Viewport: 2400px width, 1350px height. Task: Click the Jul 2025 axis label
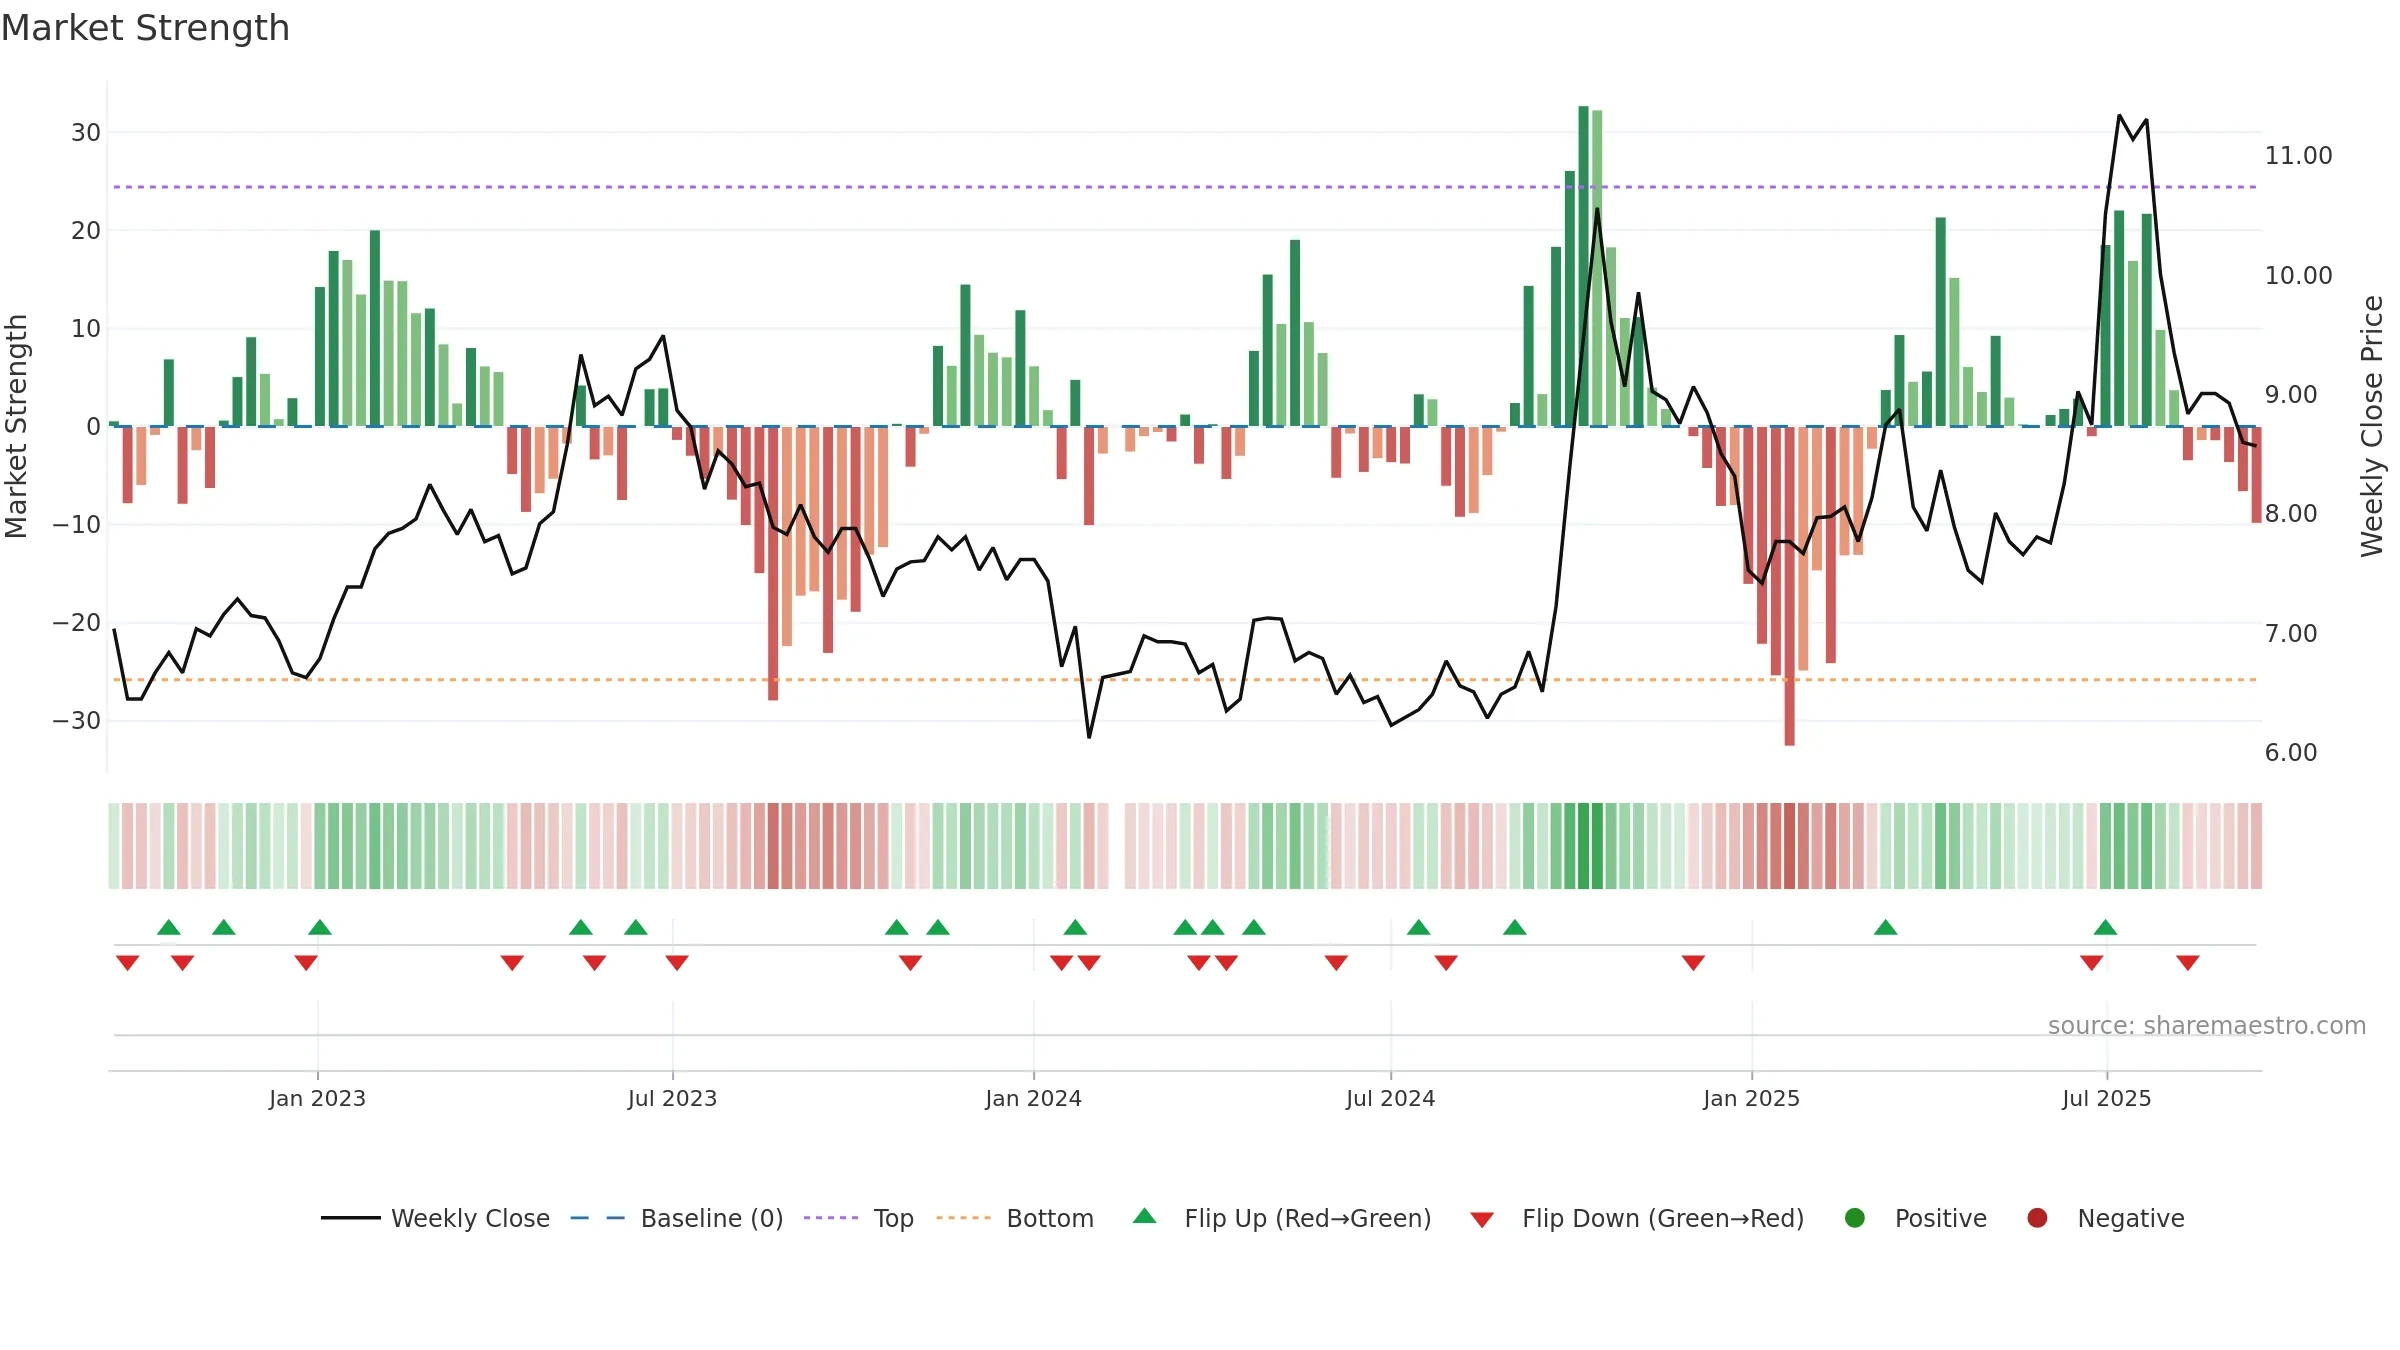pyautogui.click(x=2106, y=1098)
